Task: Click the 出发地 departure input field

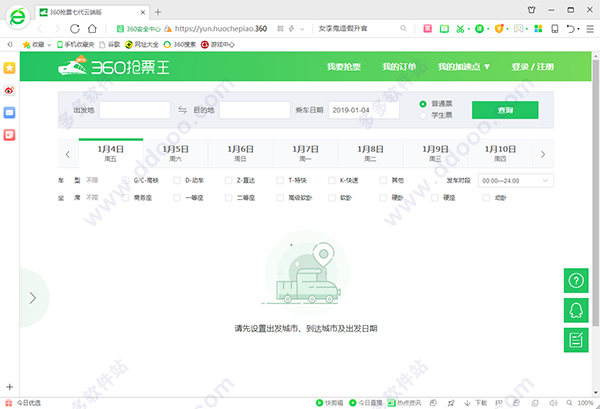Action: [x=135, y=110]
